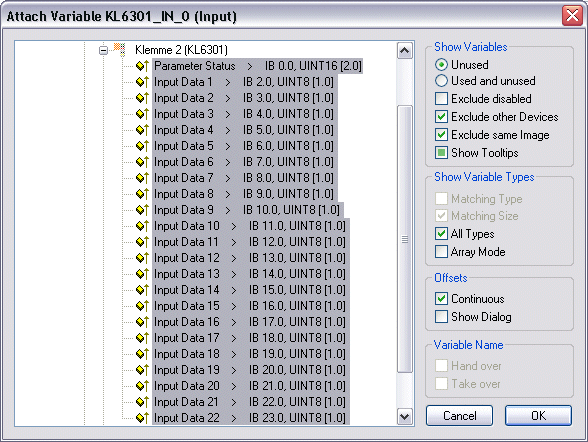Click the variable icon beside Input Data 20
This screenshot has height=442, width=588.
coord(142,386)
